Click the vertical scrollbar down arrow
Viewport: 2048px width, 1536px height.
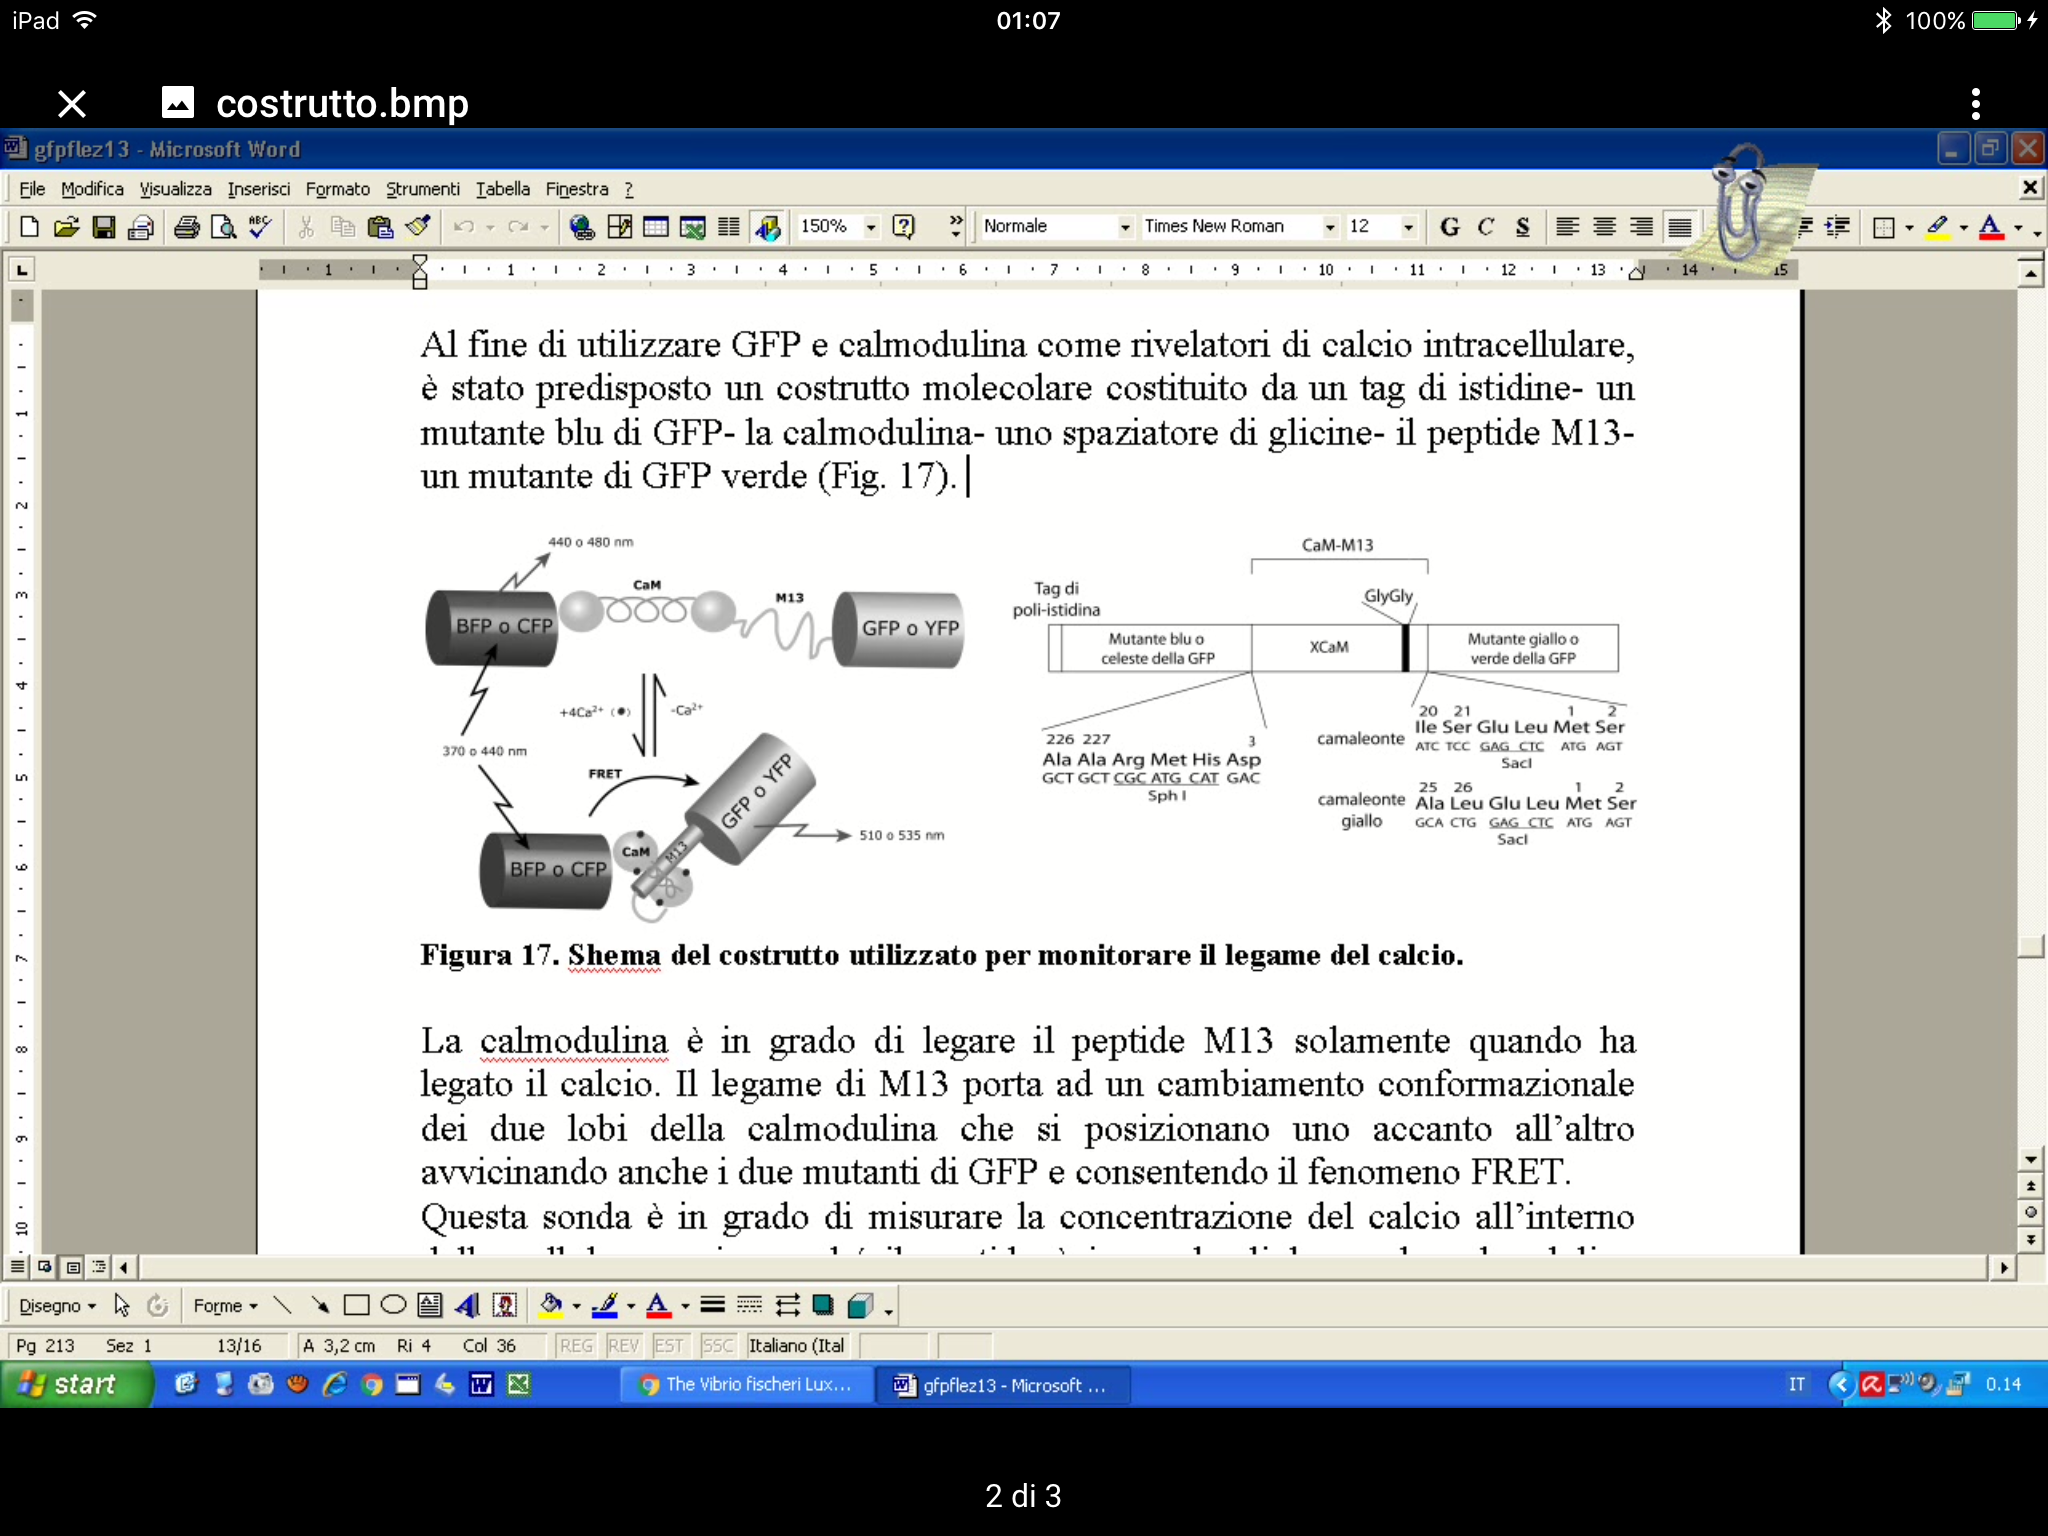point(2030,1160)
